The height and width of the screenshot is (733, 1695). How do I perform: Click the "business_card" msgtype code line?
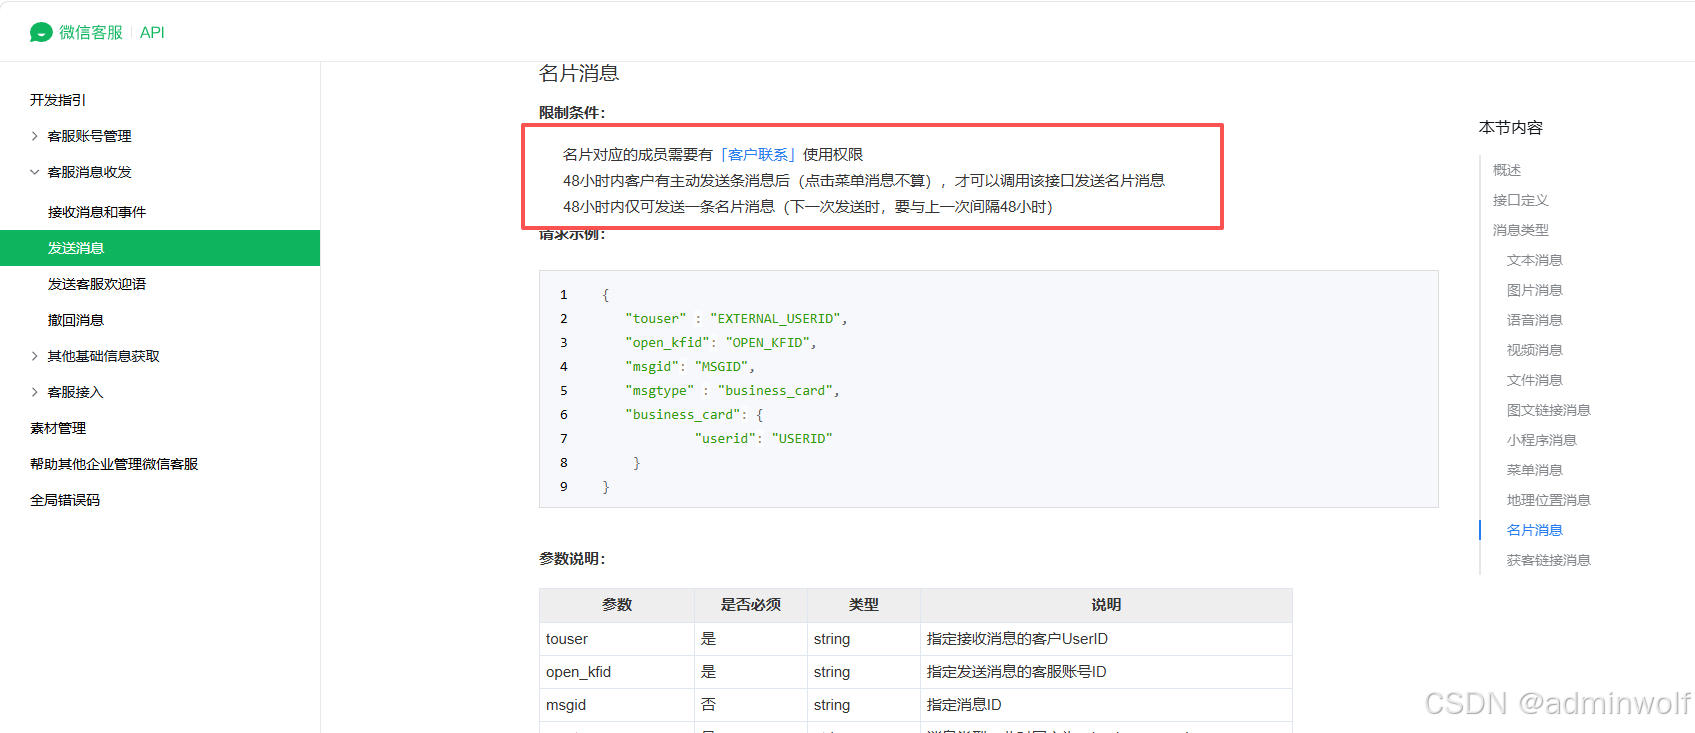(732, 391)
